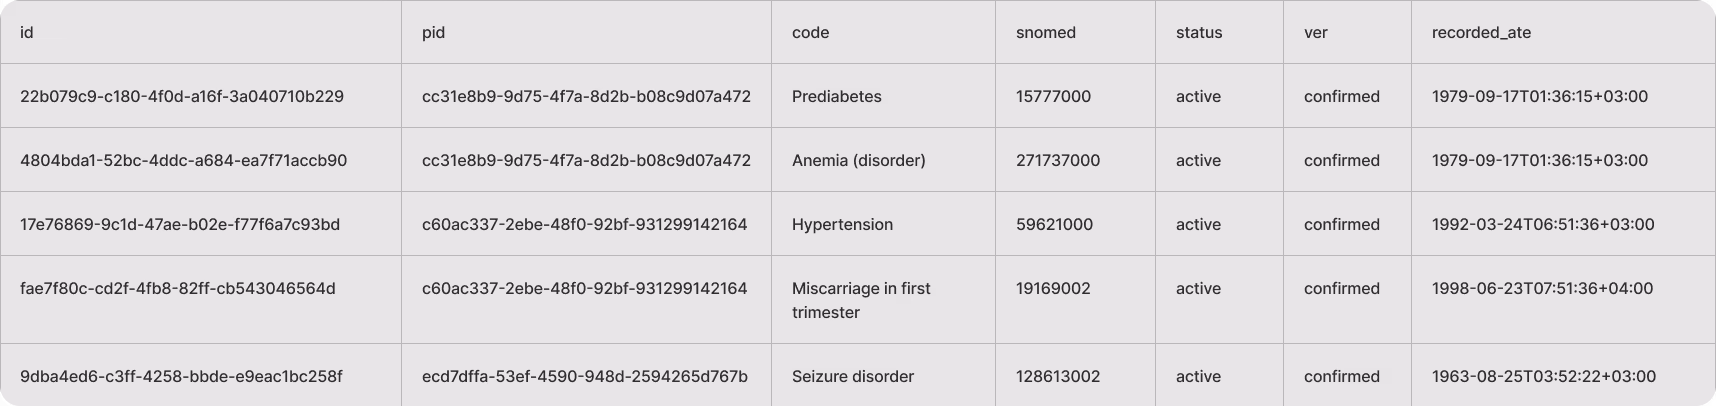The height and width of the screenshot is (406, 1716).
Task: Click the id starting with 22b079c9
Action: (181, 97)
